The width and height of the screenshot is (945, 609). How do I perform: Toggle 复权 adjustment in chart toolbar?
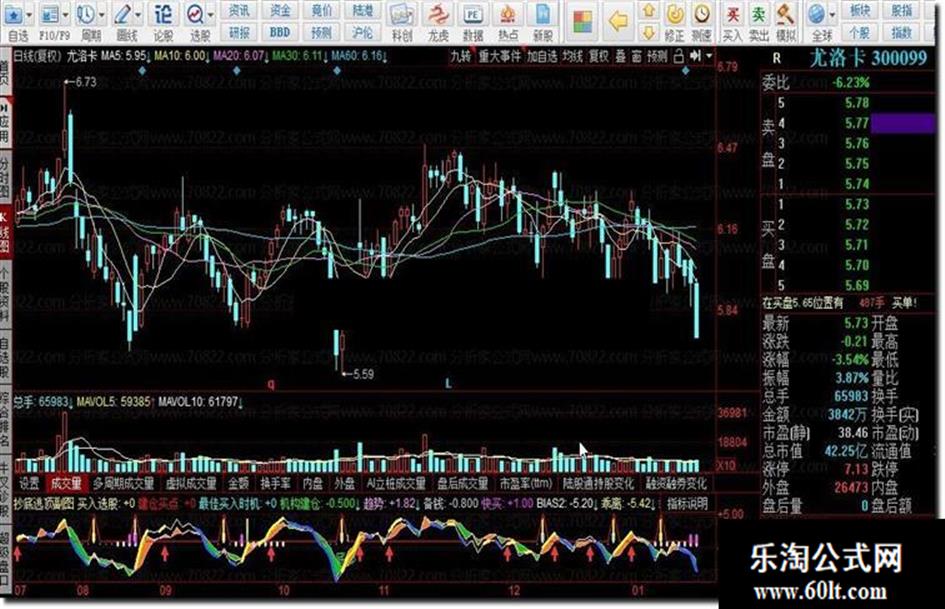[598, 57]
